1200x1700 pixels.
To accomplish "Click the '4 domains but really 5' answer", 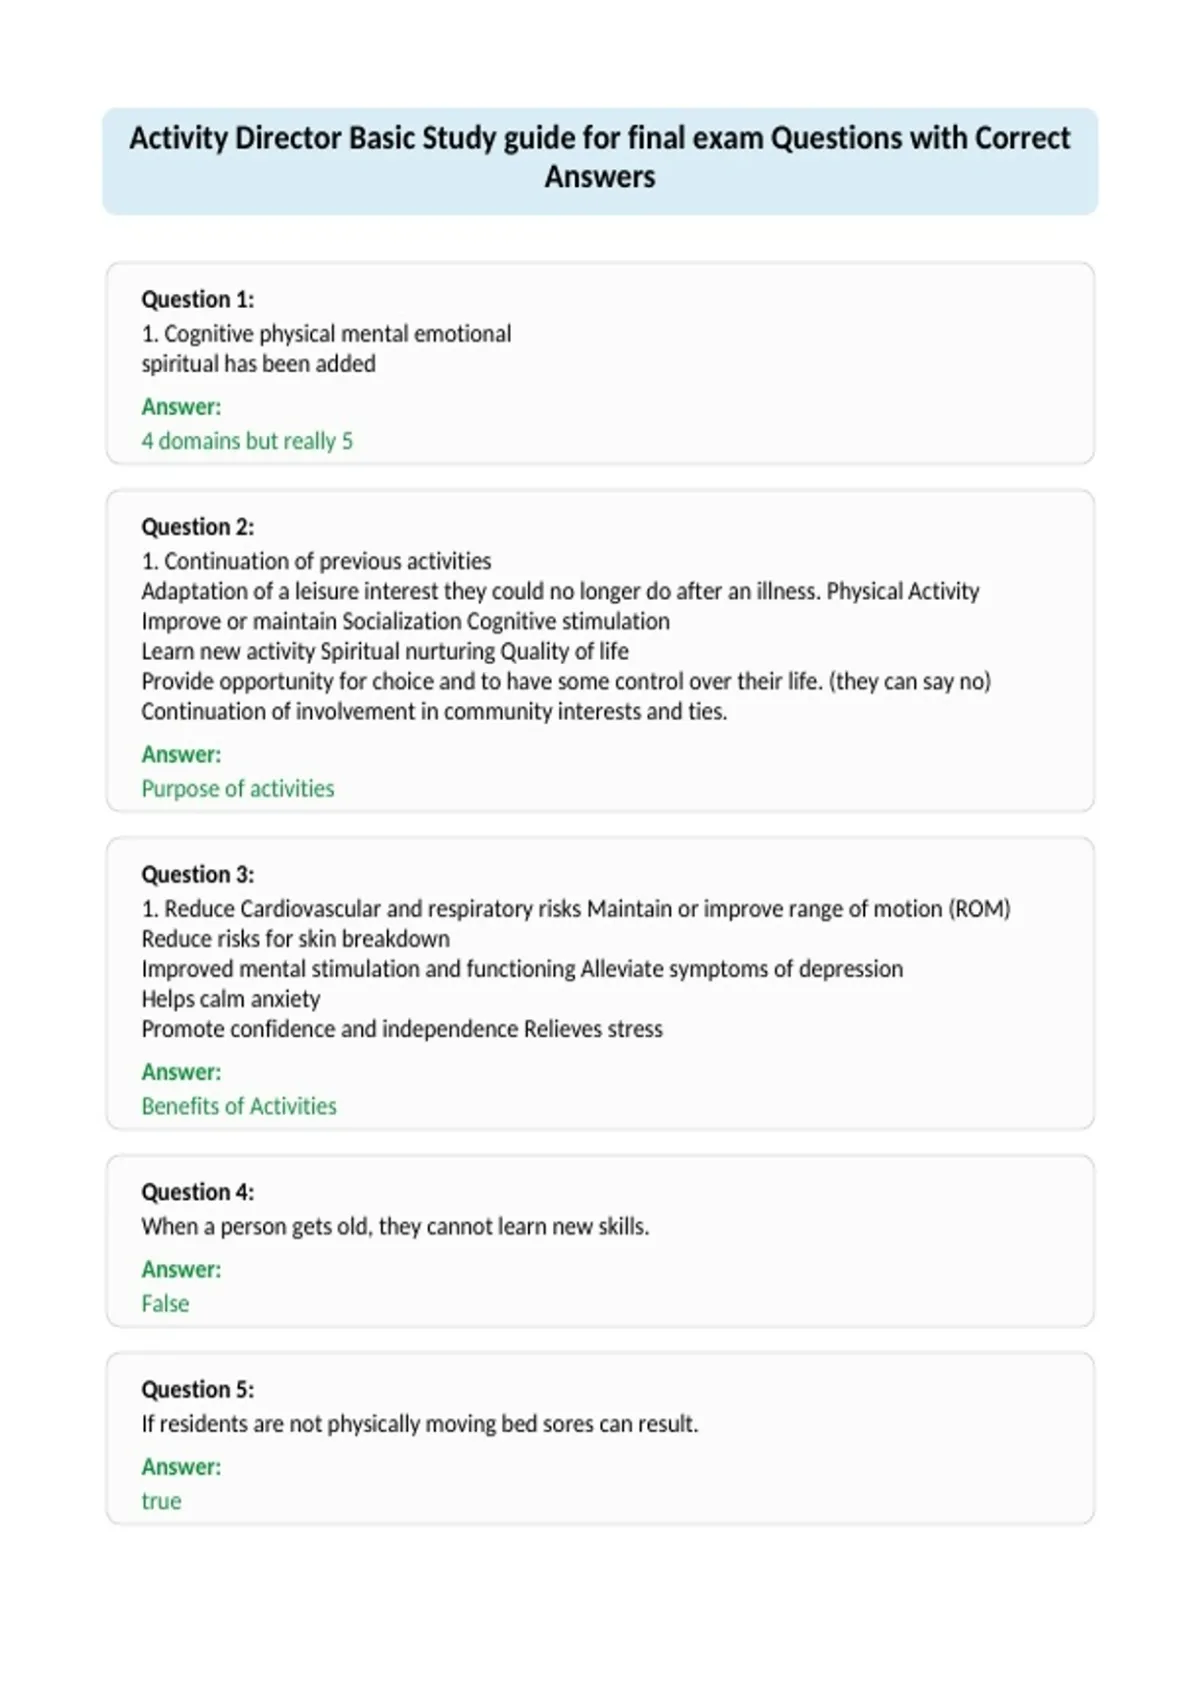I will pyautogui.click(x=247, y=441).
